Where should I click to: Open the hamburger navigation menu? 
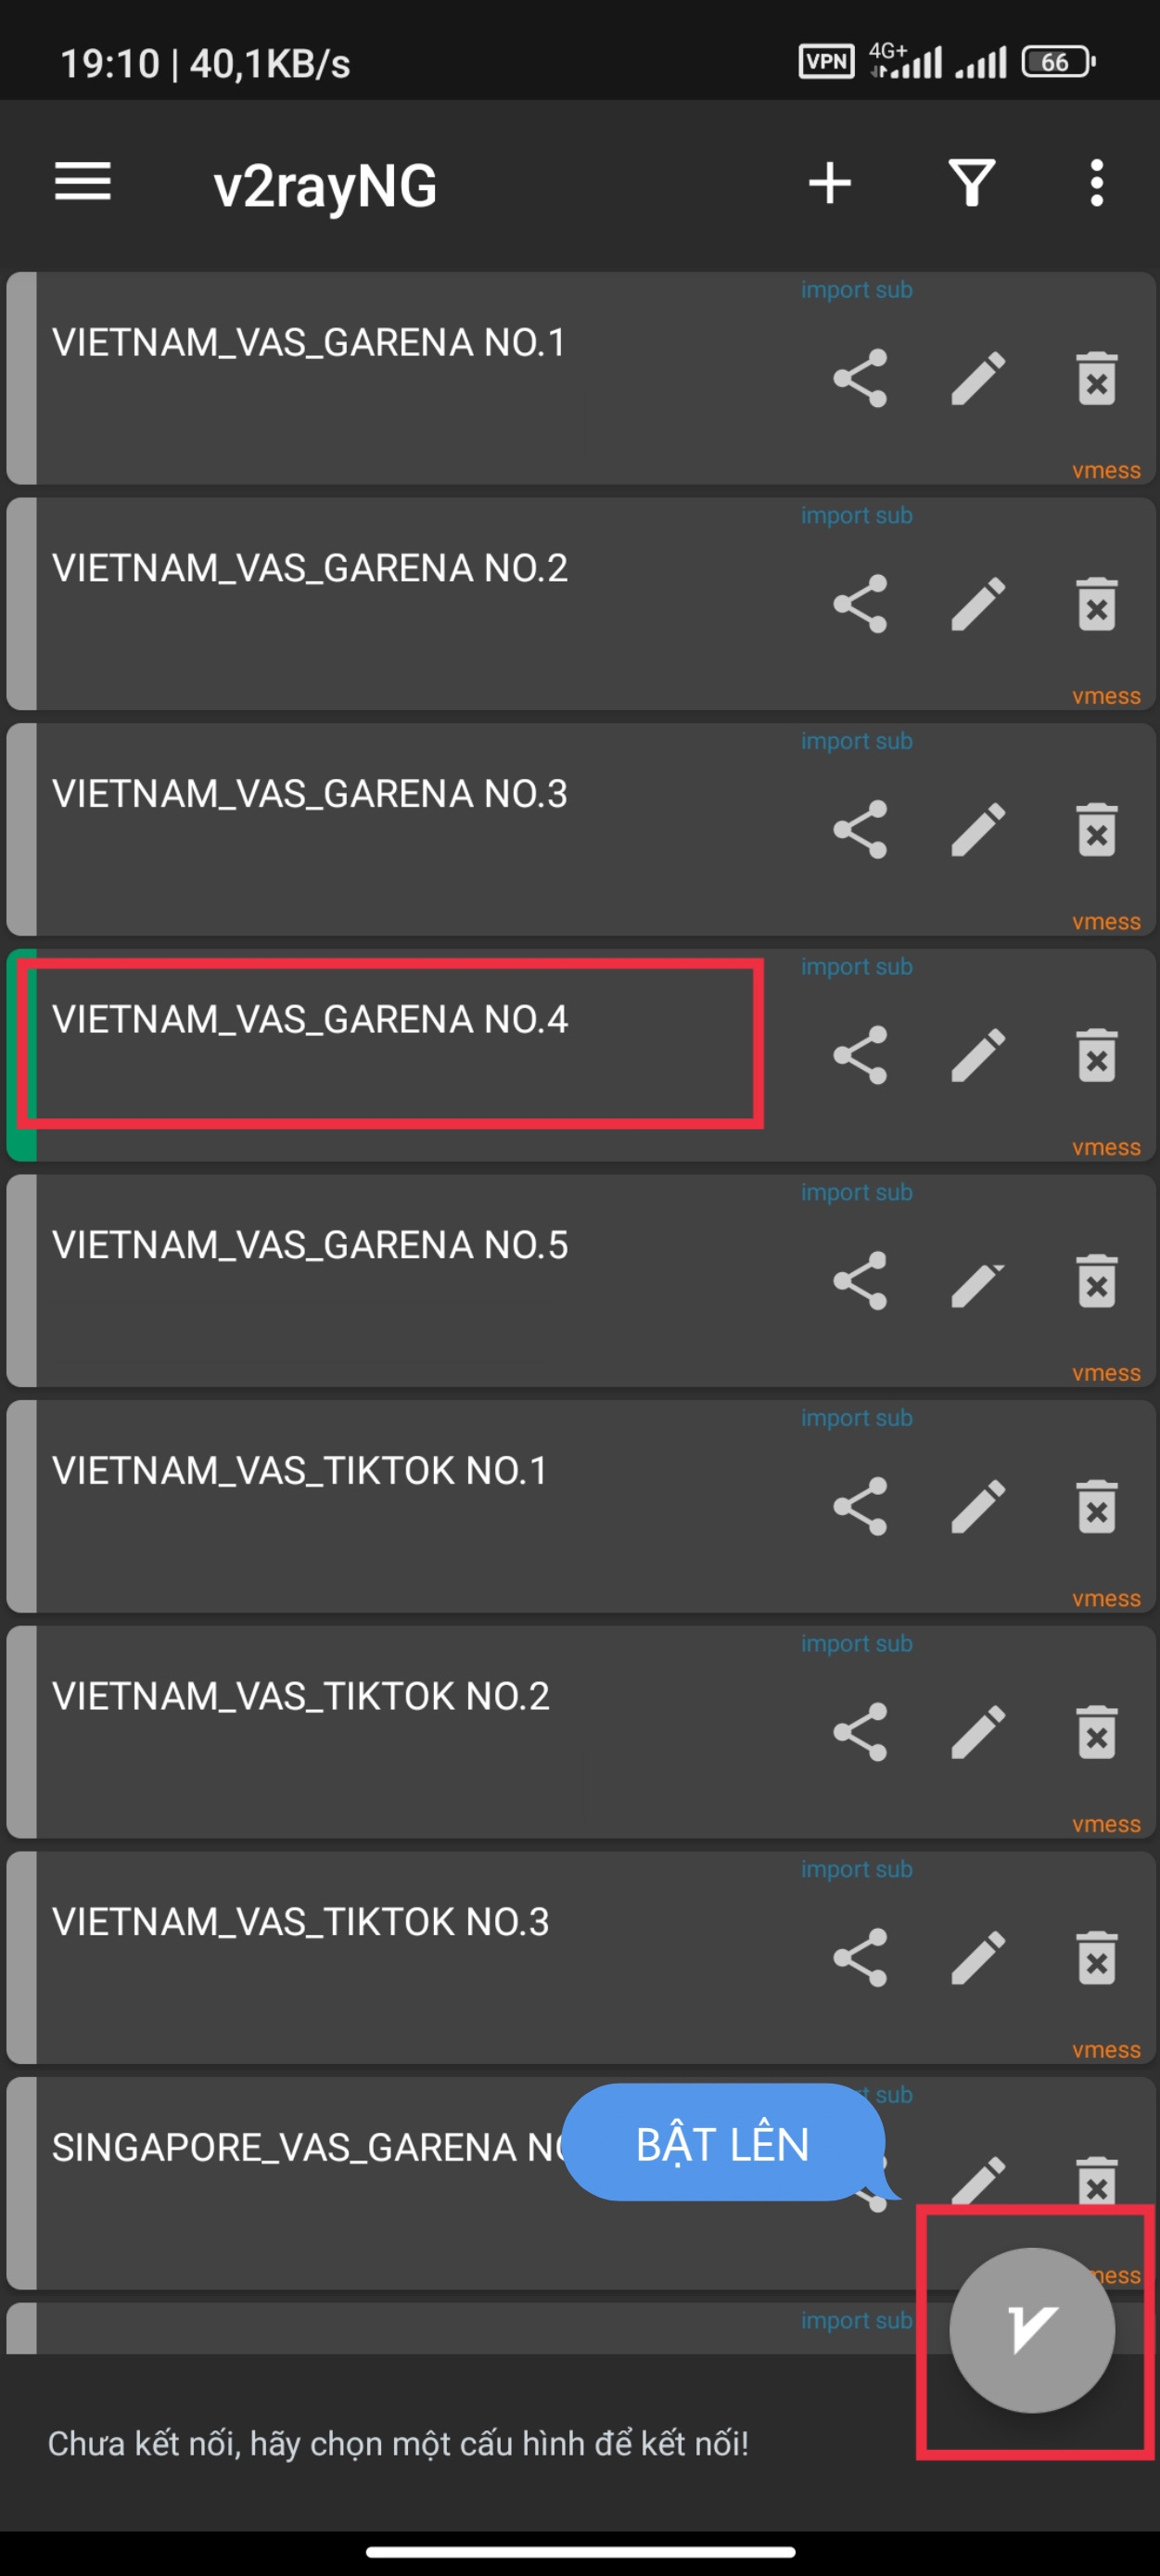[83, 183]
